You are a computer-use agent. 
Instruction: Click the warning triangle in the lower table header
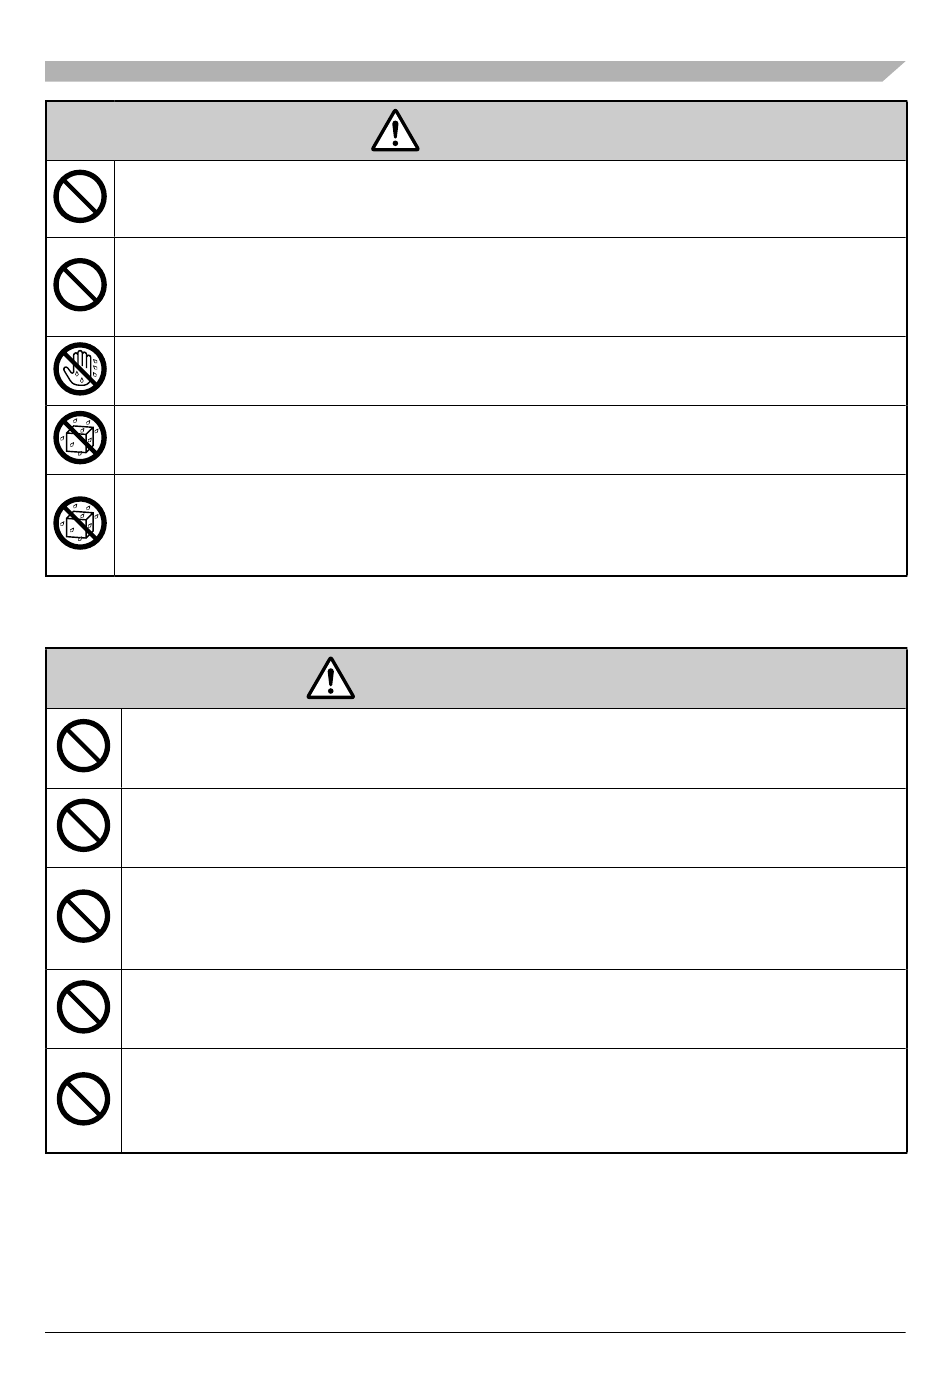coord(331,679)
